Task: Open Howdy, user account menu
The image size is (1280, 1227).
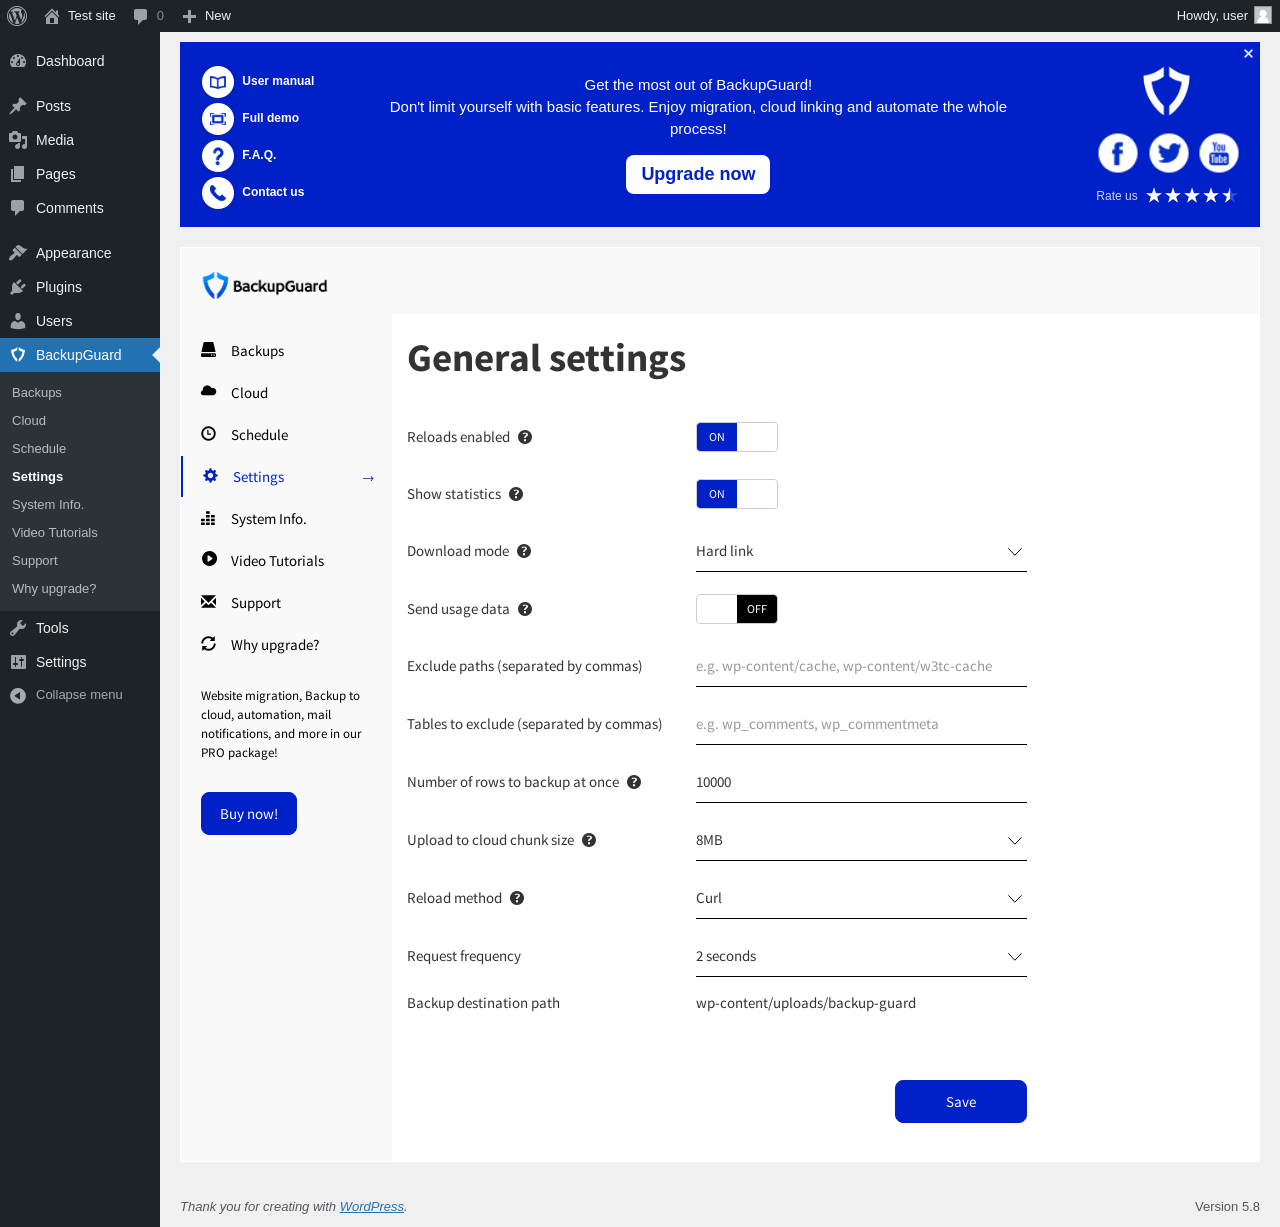Action: click(1224, 16)
